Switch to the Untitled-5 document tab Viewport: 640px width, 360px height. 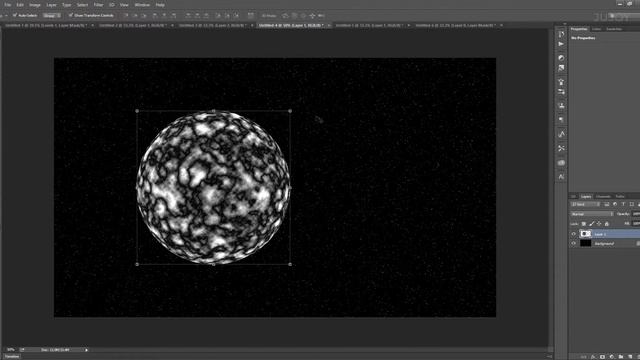369,25
